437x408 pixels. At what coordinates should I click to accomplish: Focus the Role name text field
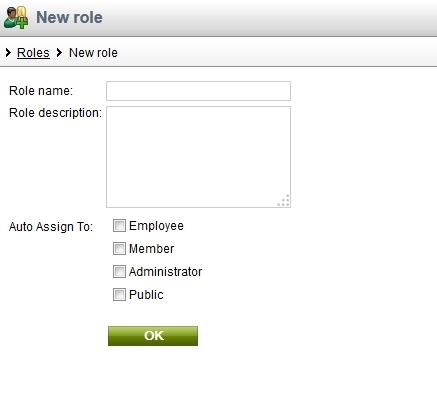(x=198, y=91)
